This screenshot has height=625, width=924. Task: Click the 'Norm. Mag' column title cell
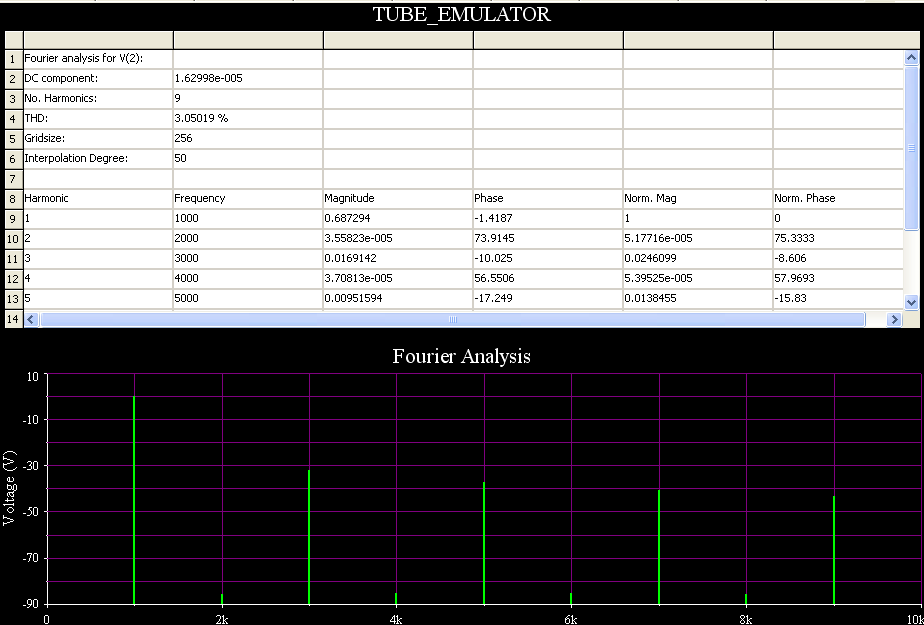pyautogui.click(x=698, y=199)
